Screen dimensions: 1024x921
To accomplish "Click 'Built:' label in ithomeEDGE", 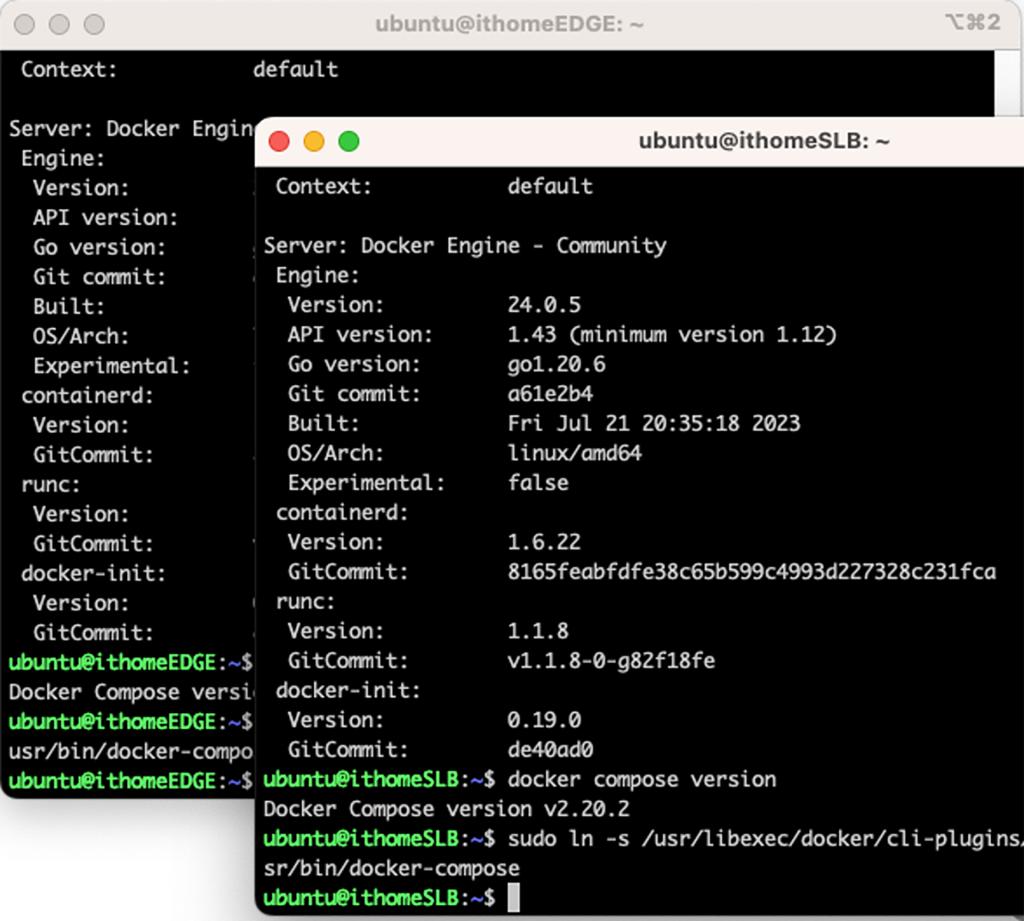I will 69,306.
